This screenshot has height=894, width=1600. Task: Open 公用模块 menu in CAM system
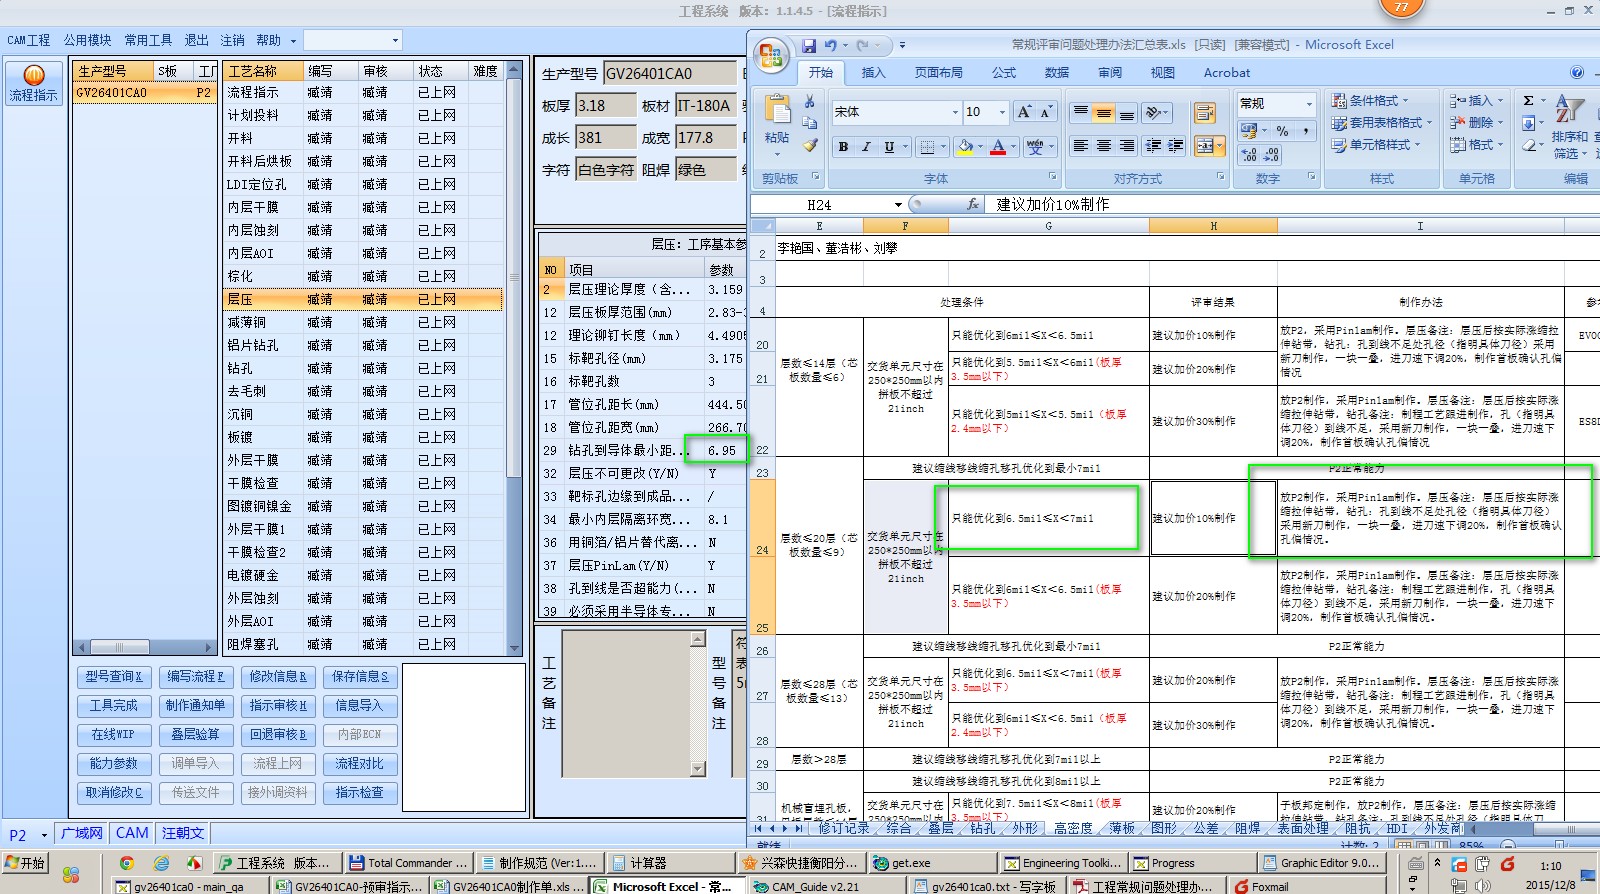(88, 40)
